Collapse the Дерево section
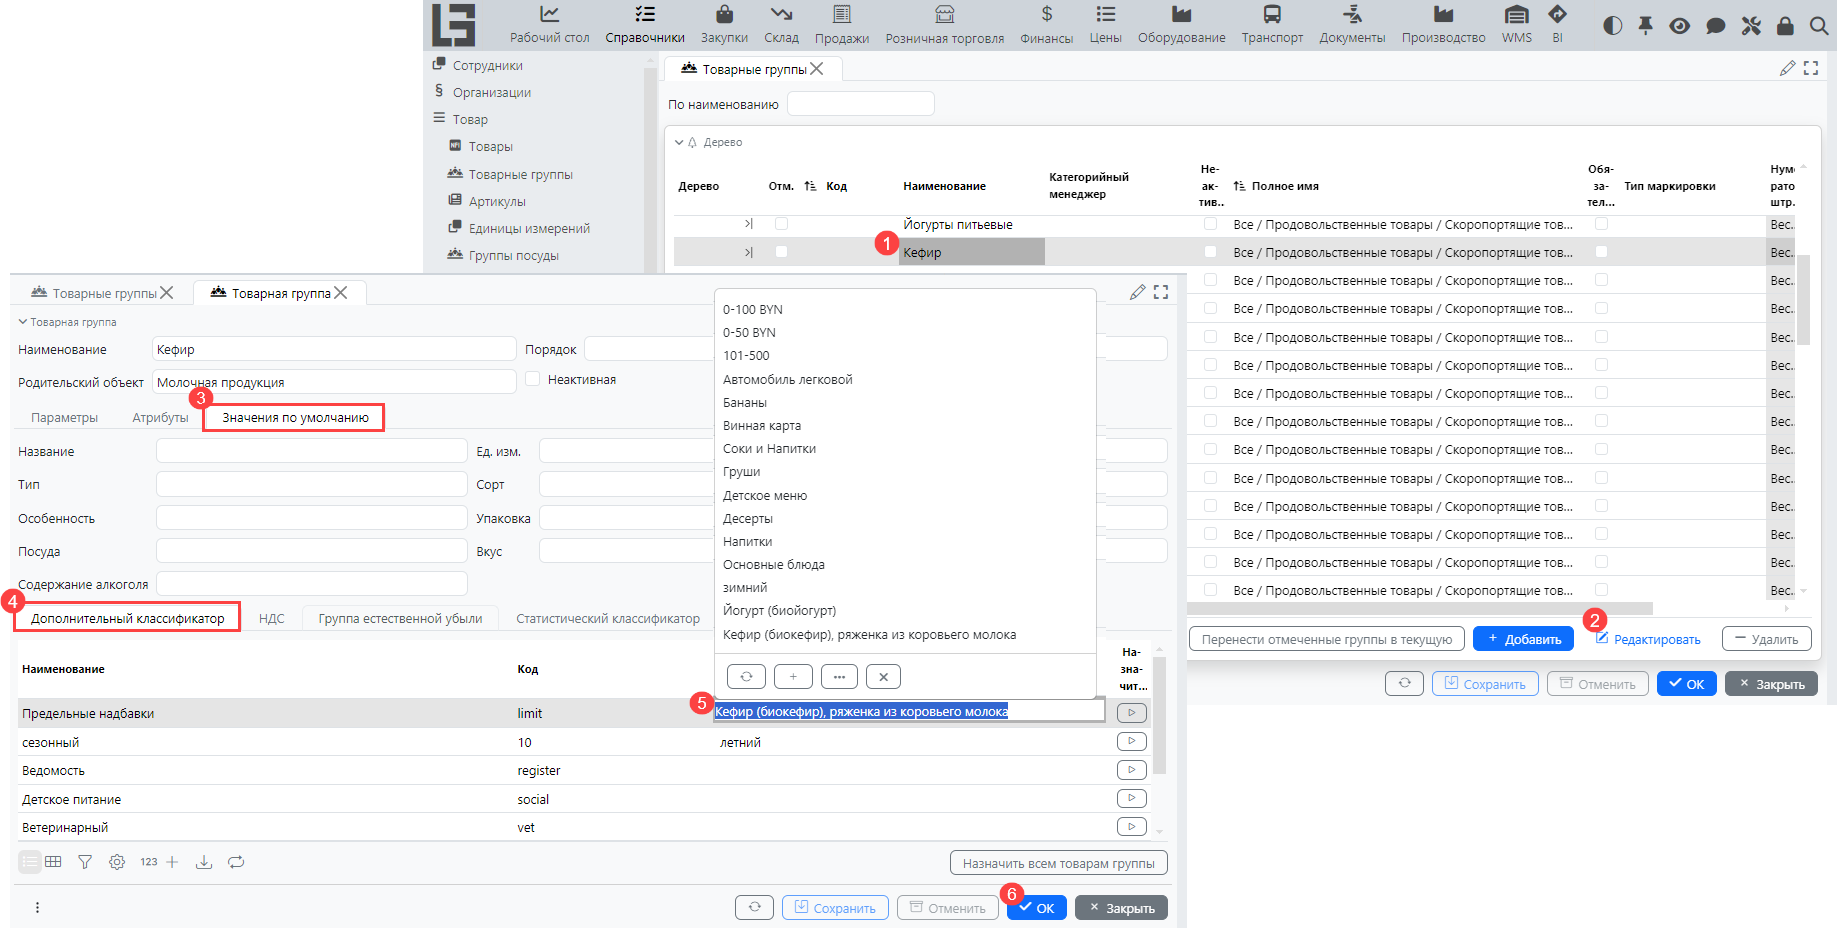The width and height of the screenshot is (1837, 928). coord(679,143)
